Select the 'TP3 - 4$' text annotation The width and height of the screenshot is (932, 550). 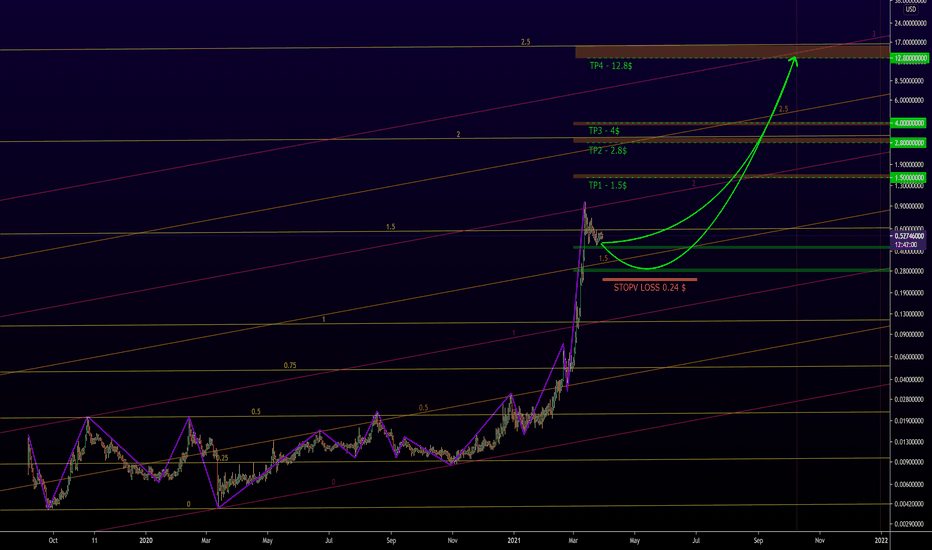pos(604,131)
